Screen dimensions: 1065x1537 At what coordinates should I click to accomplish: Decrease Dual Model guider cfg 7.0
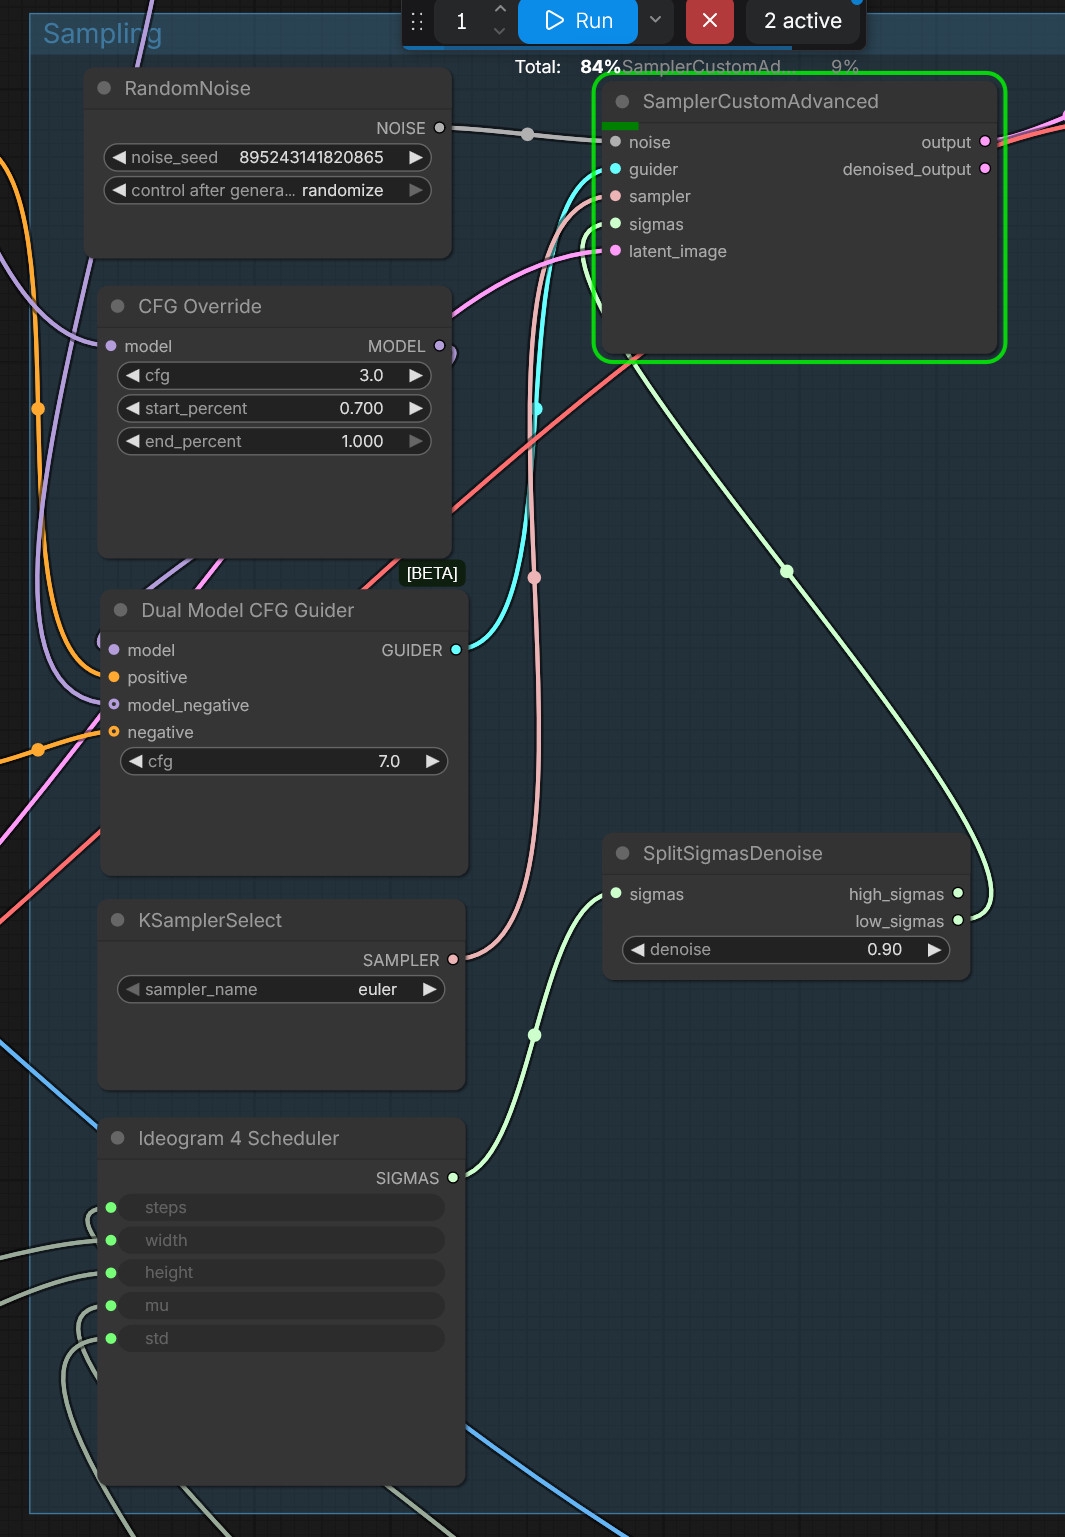pos(136,761)
